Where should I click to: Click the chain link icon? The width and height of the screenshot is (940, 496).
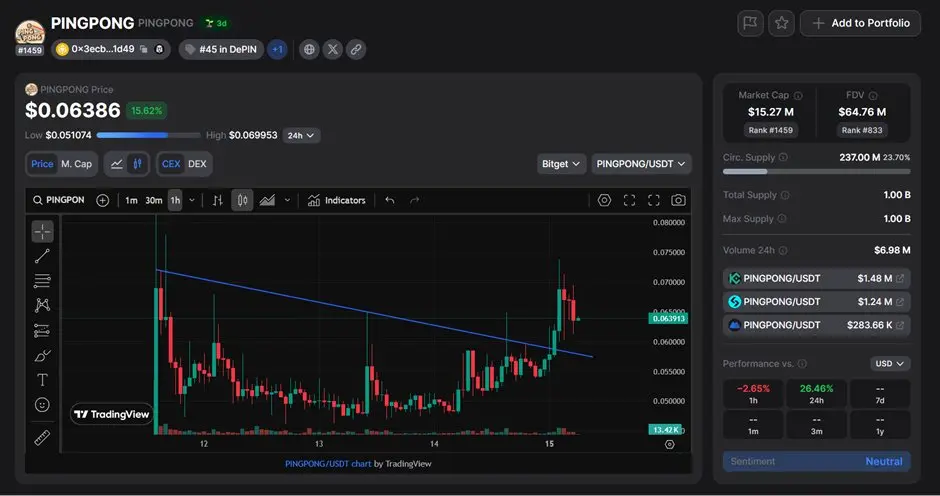point(356,49)
